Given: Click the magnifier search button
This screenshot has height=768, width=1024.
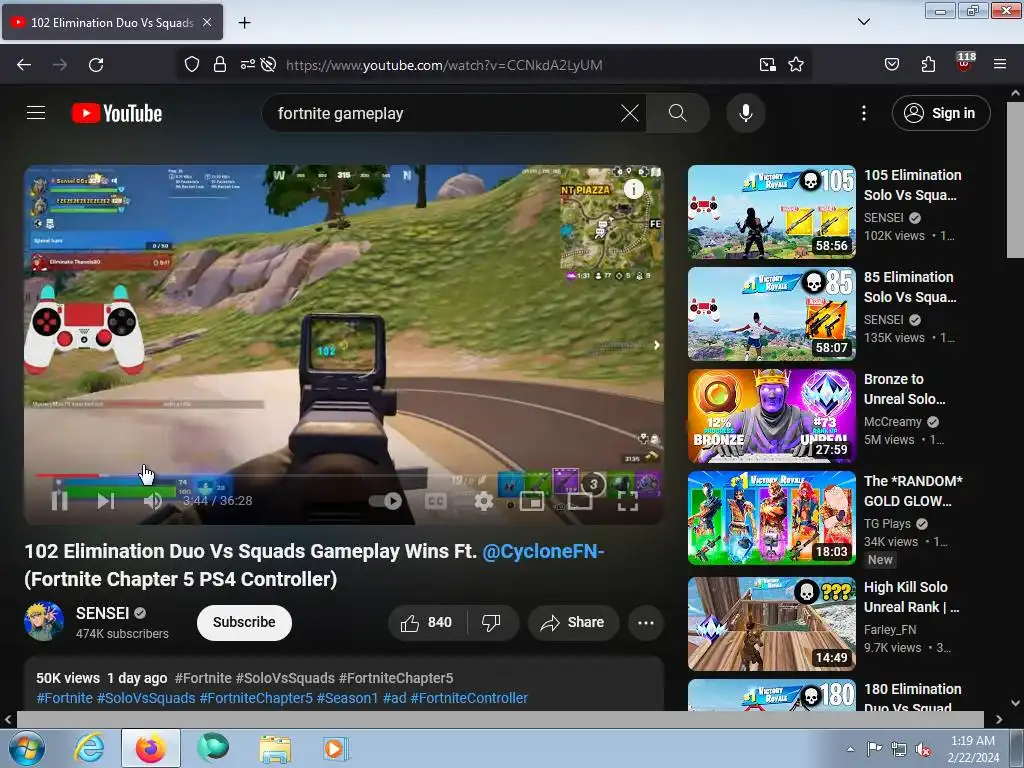Looking at the screenshot, I should click(677, 113).
